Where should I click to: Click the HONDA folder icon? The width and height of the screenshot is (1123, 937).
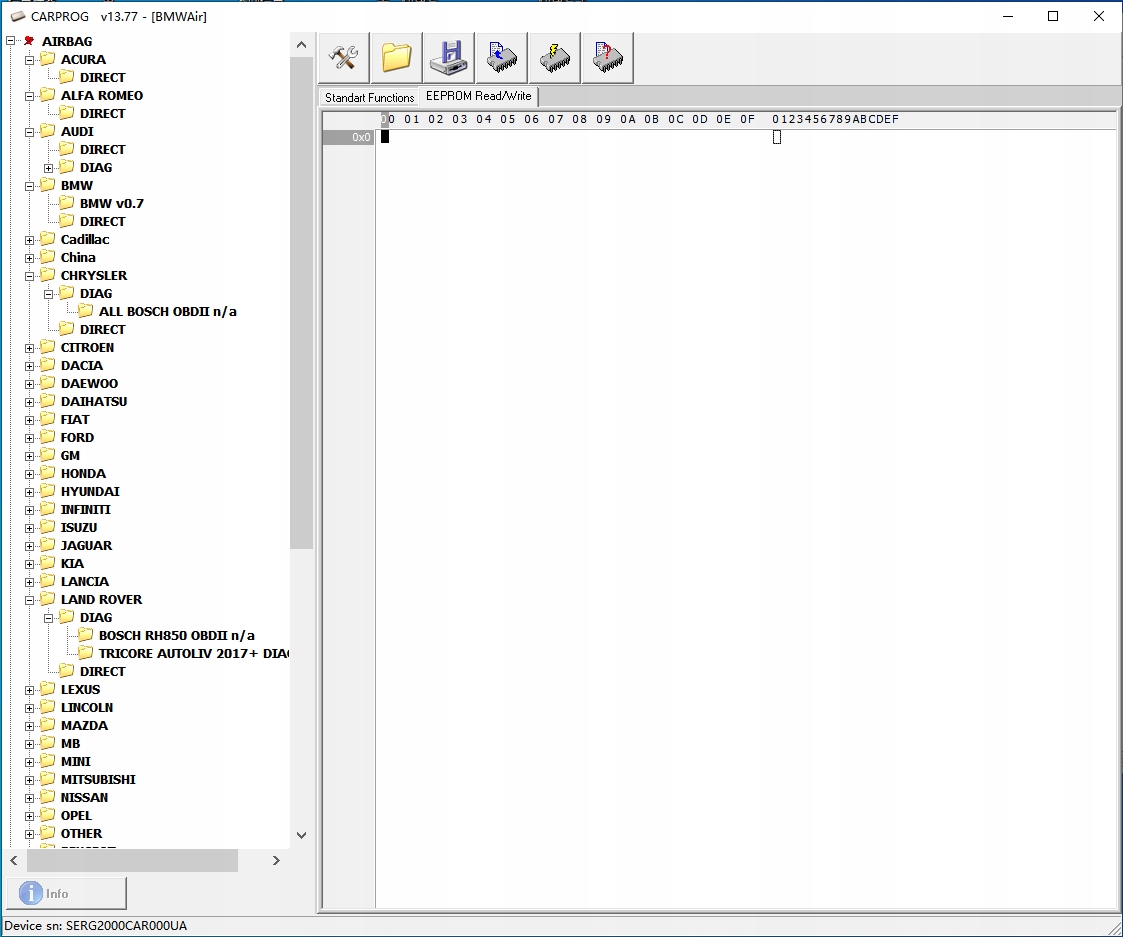tap(48, 473)
